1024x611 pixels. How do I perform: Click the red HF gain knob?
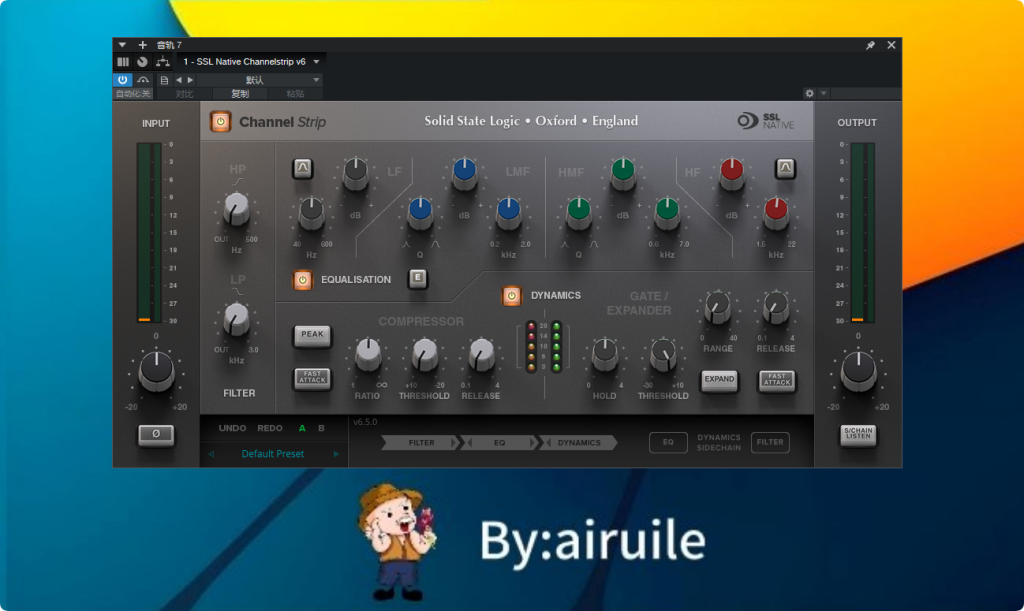(x=731, y=173)
